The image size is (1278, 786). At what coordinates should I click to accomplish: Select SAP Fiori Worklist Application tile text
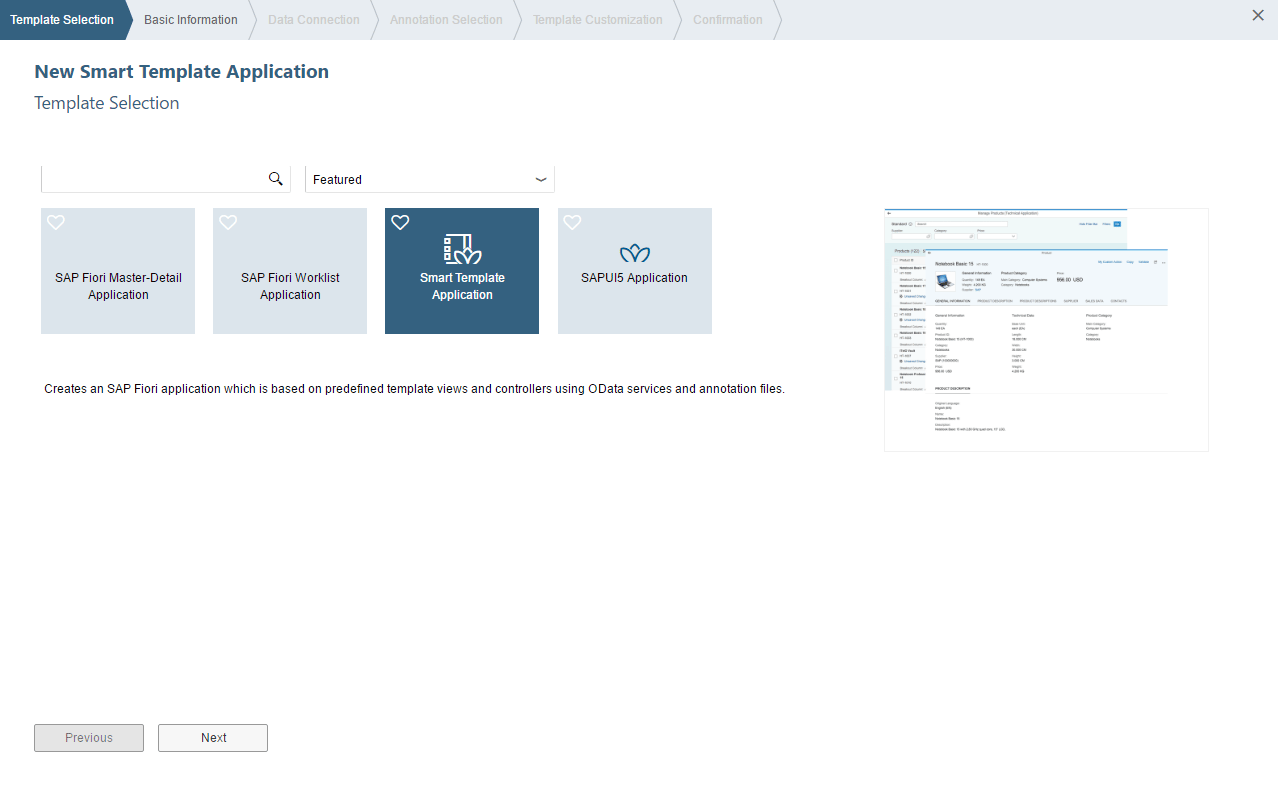click(x=290, y=286)
